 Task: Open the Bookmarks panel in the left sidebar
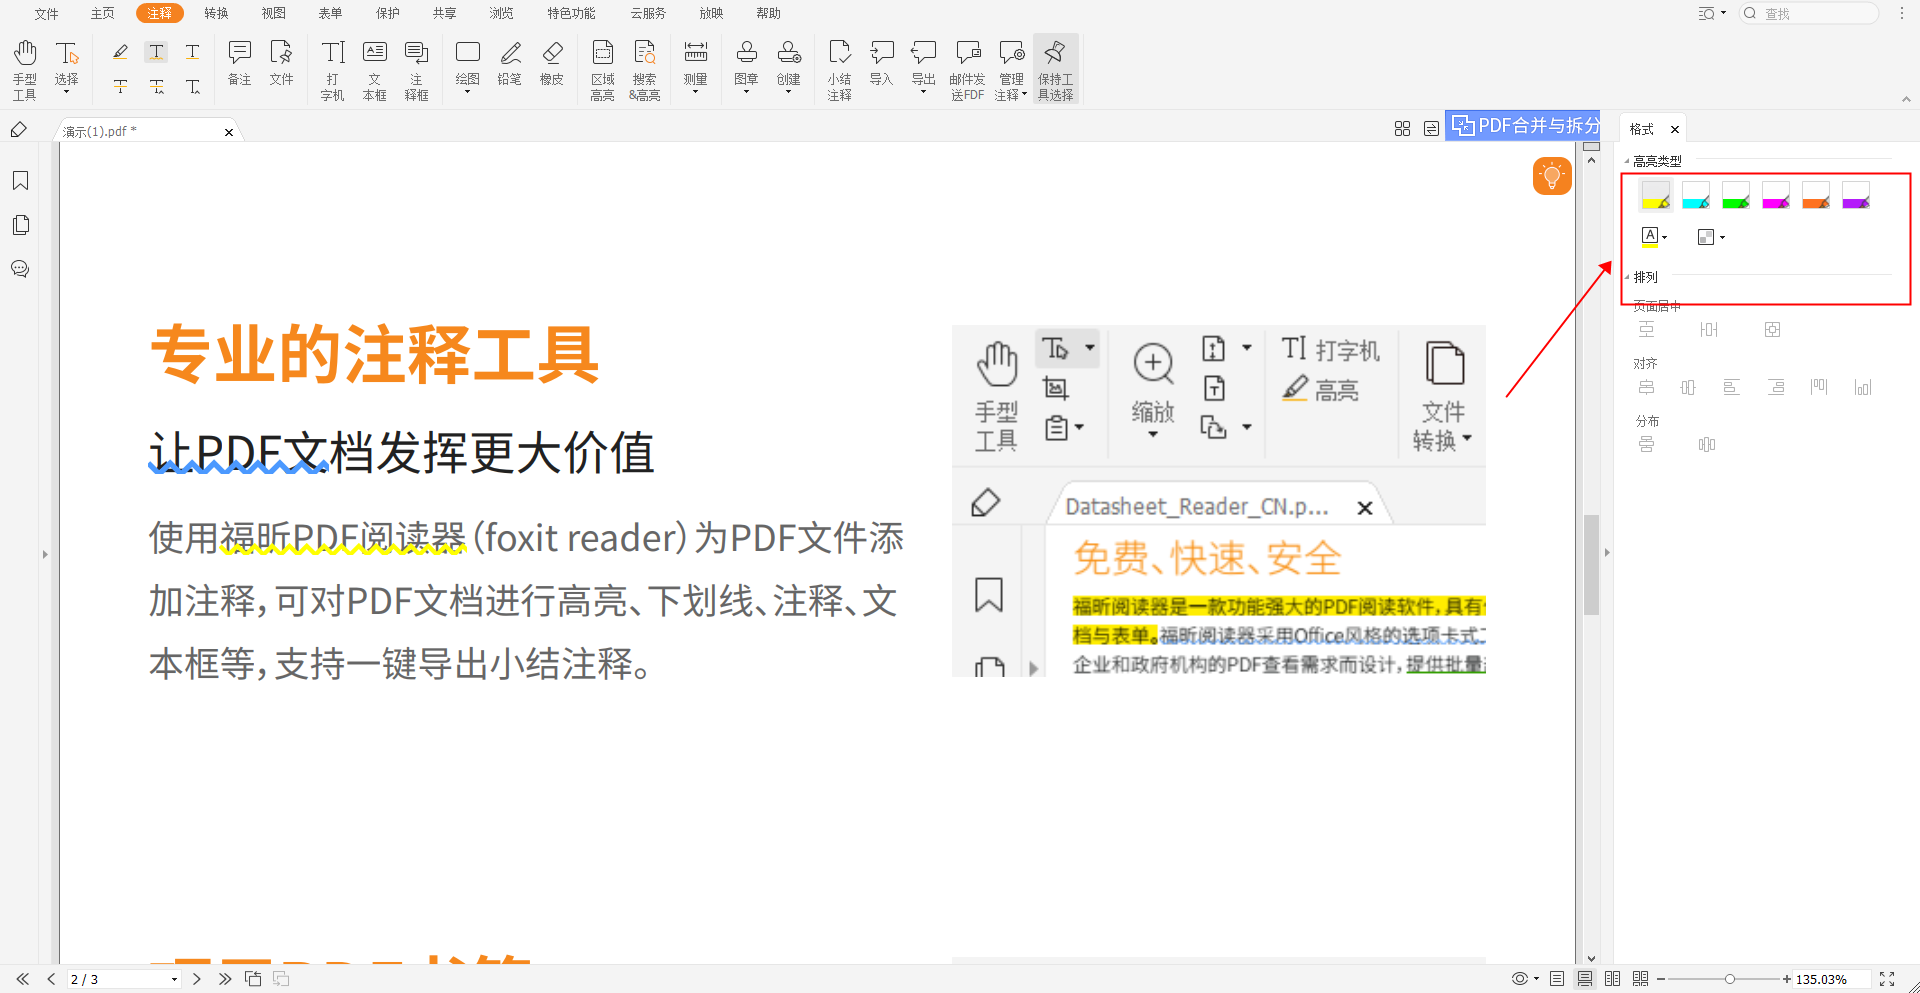pos(20,180)
